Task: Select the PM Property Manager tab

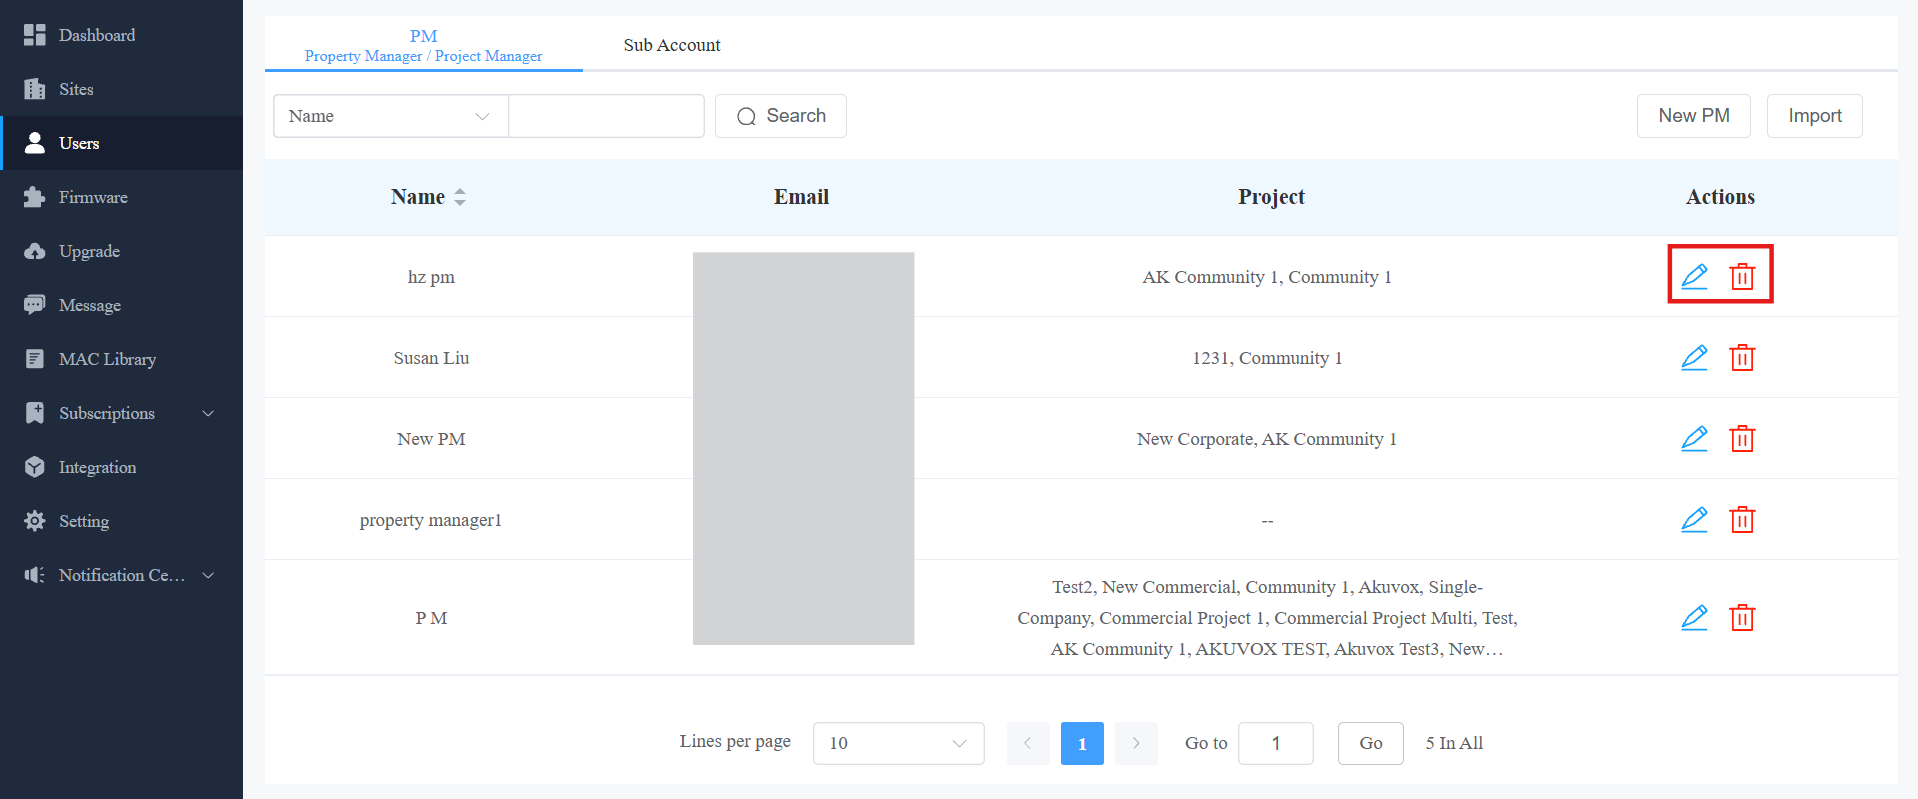Action: (x=424, y=45)
